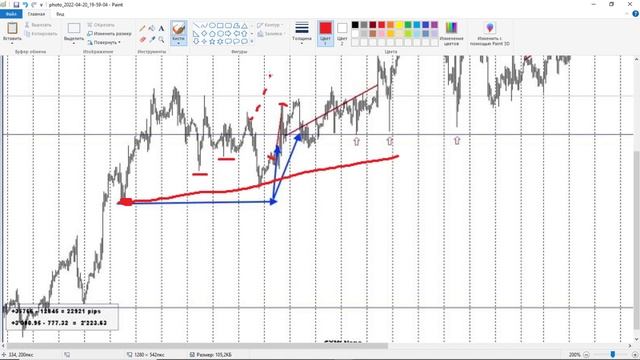
Task: Choose the Right triangle shape
Action: click(x=196, y=33)
